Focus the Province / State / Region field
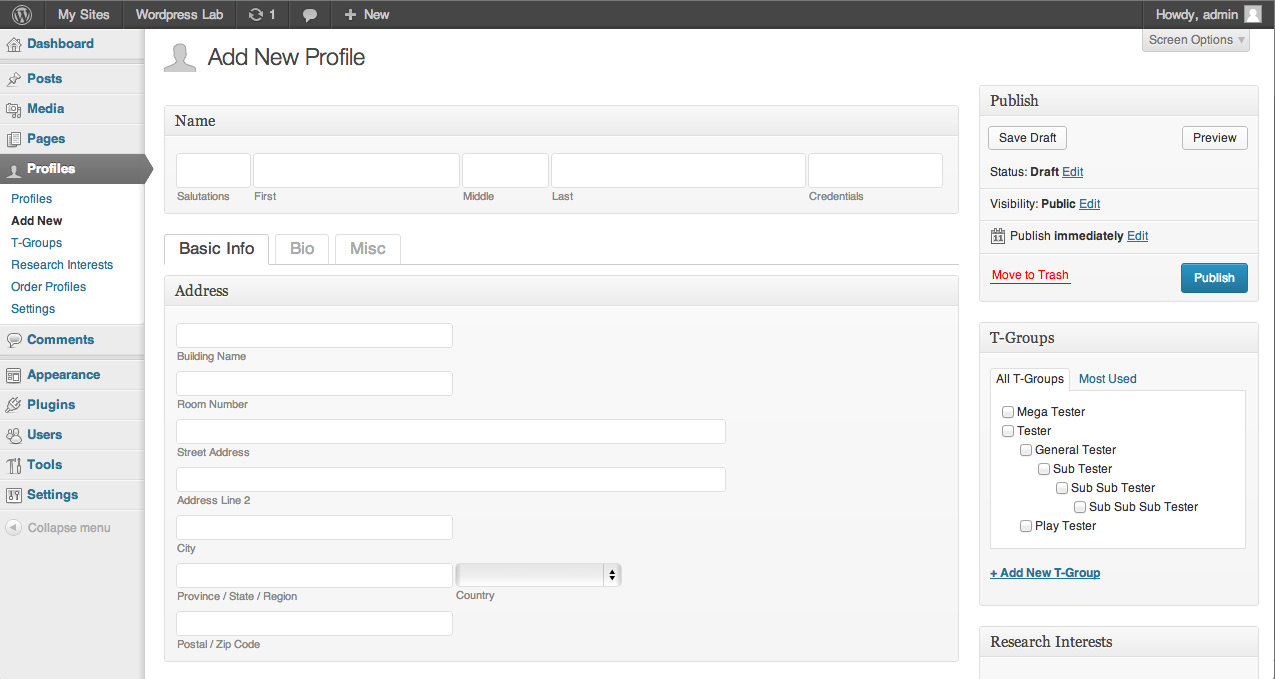Image resolution: width=1275 pixels, height=679 pixels. pyautogui.click(x=314, y=576)
